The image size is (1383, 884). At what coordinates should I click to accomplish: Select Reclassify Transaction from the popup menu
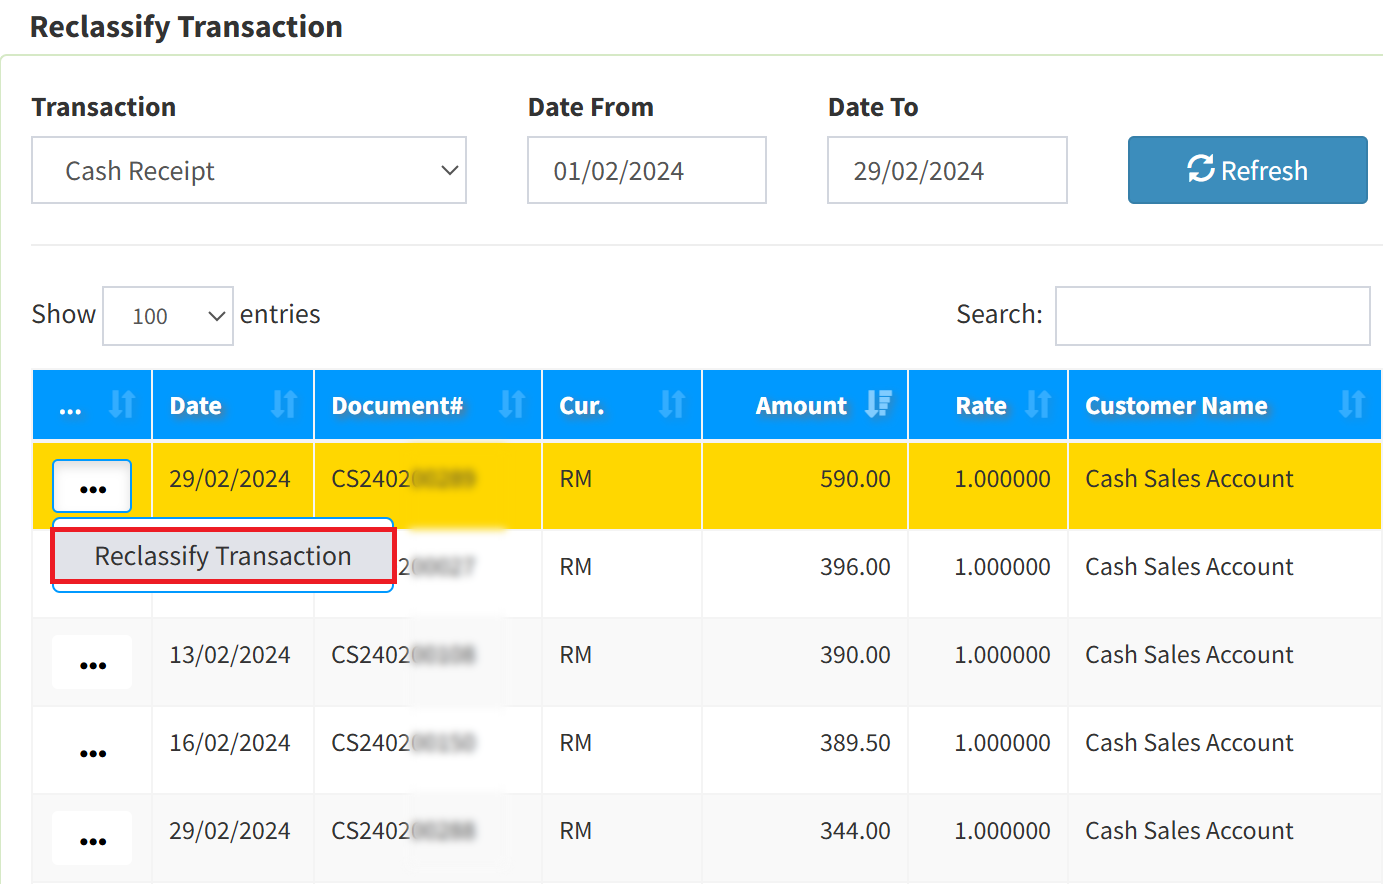[x=223, y=556]
